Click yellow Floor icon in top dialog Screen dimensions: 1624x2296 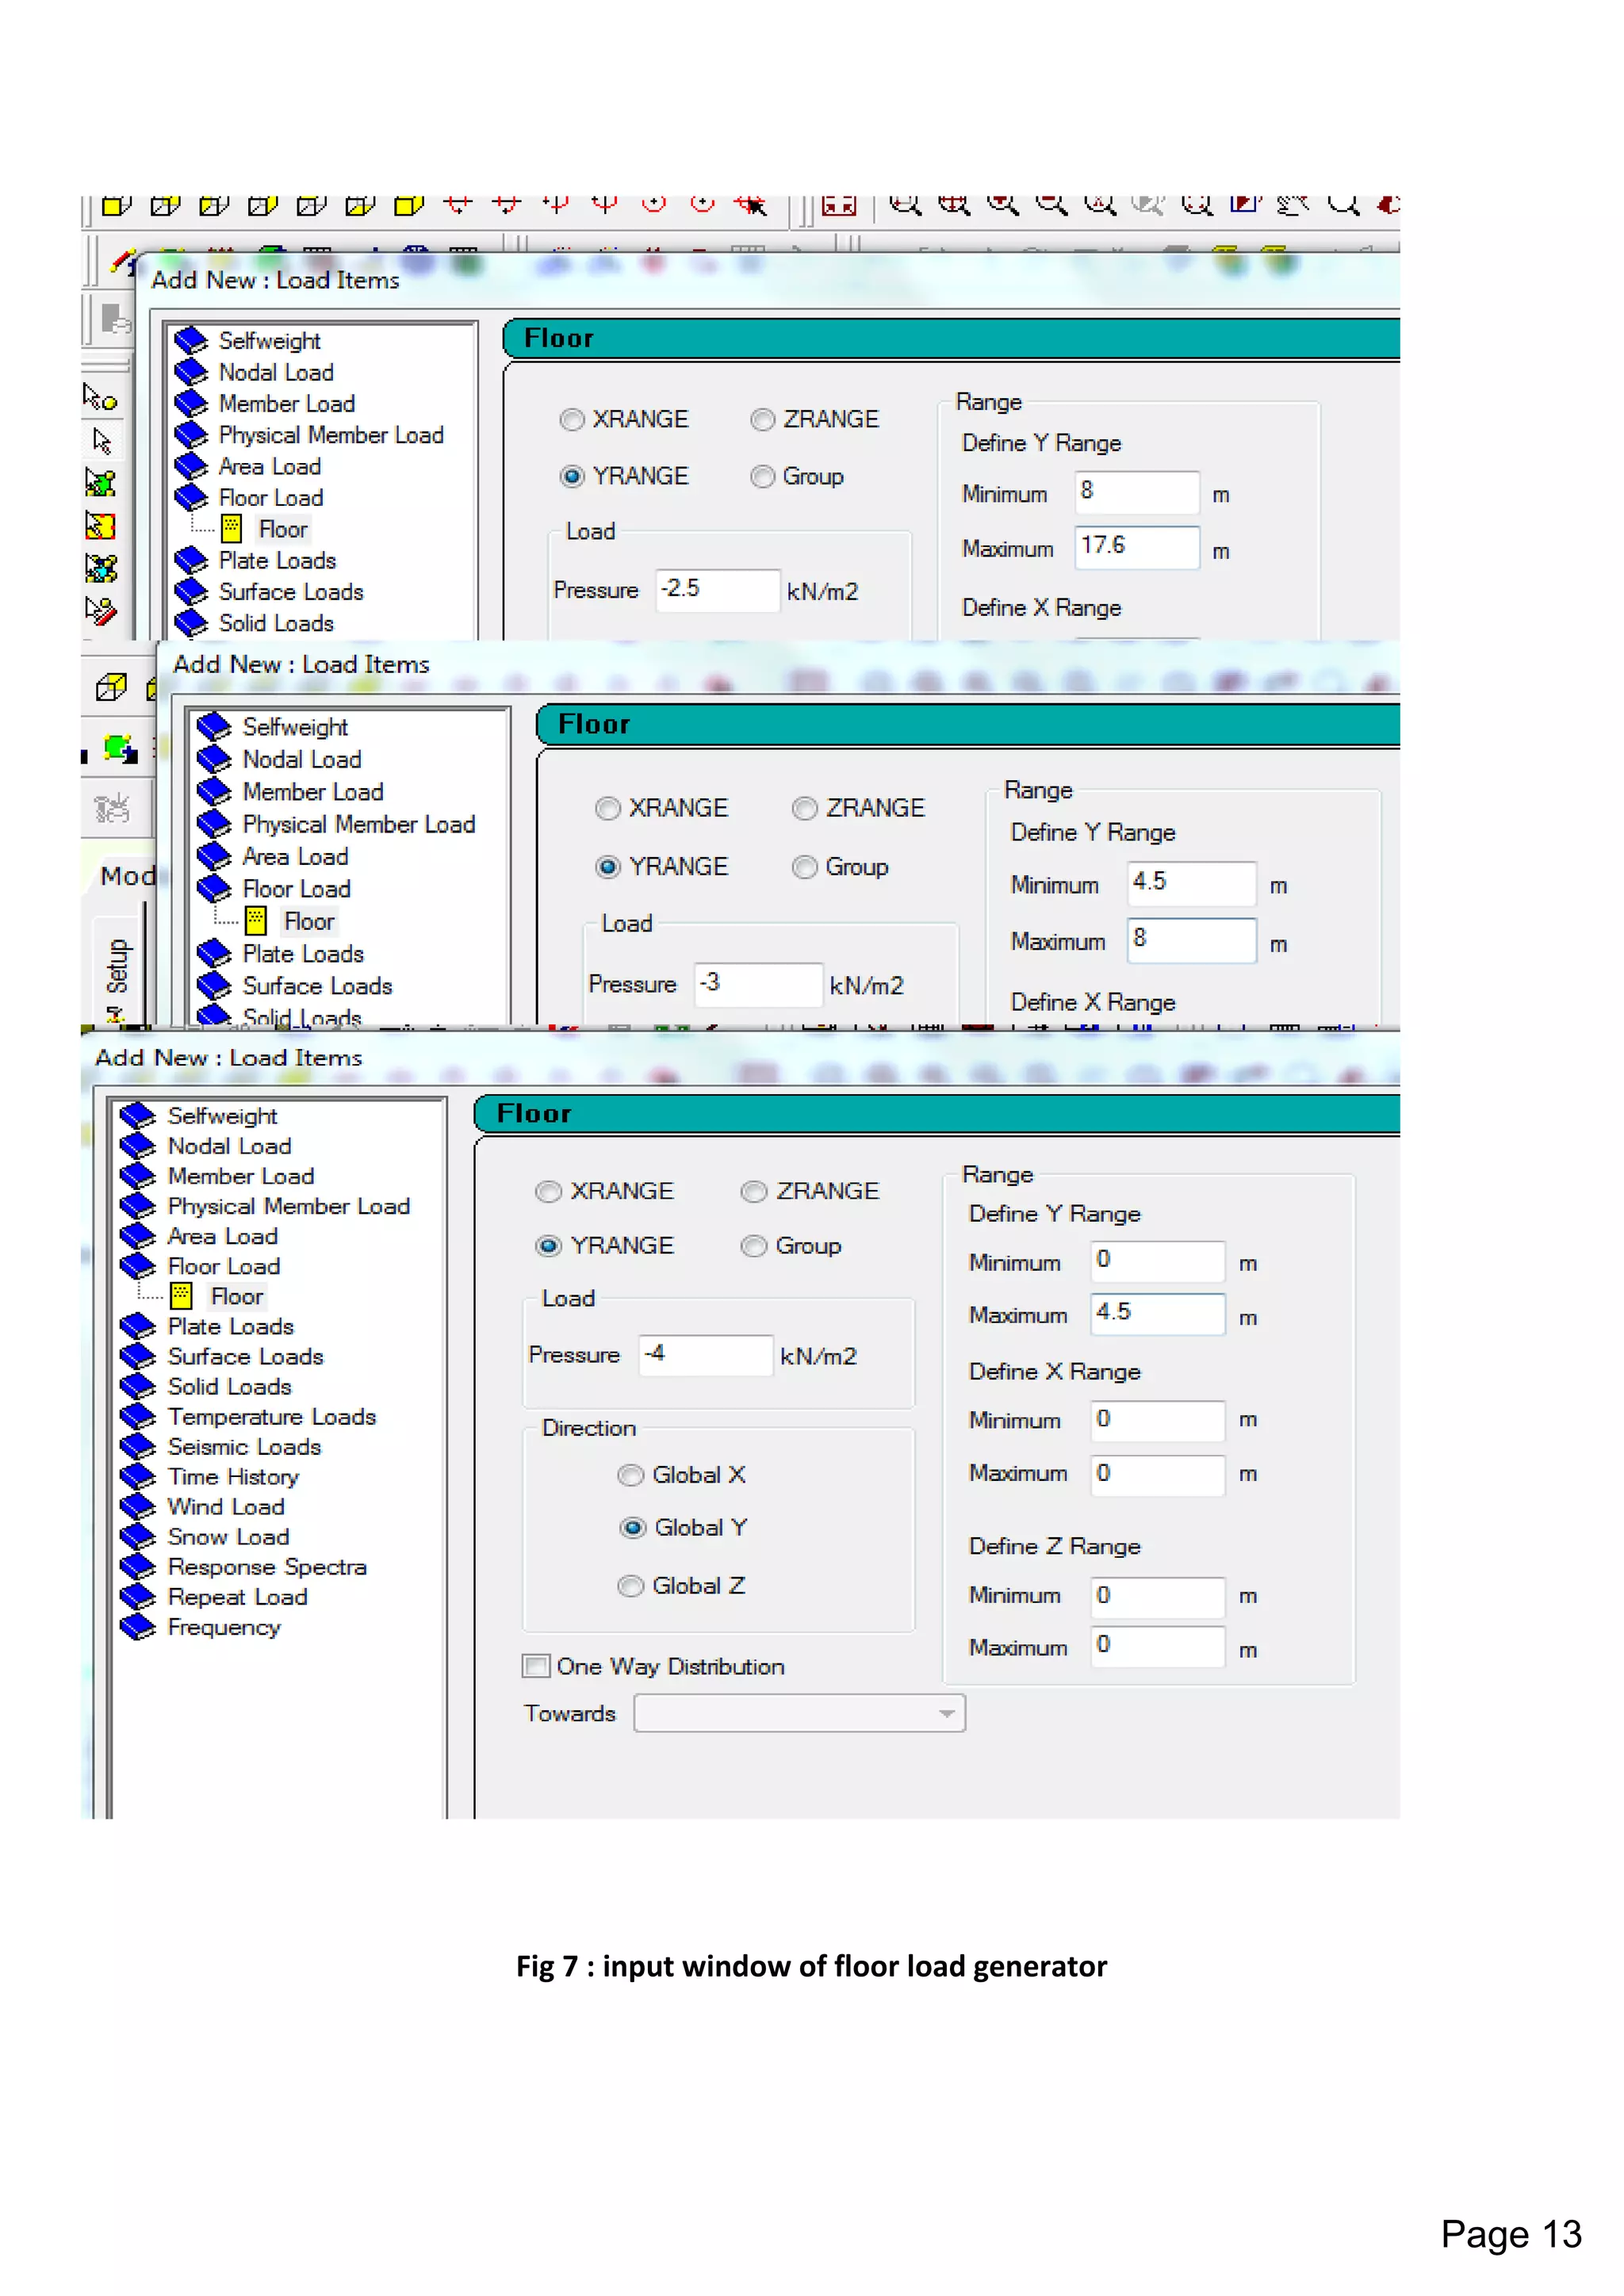tap(231, 528)
